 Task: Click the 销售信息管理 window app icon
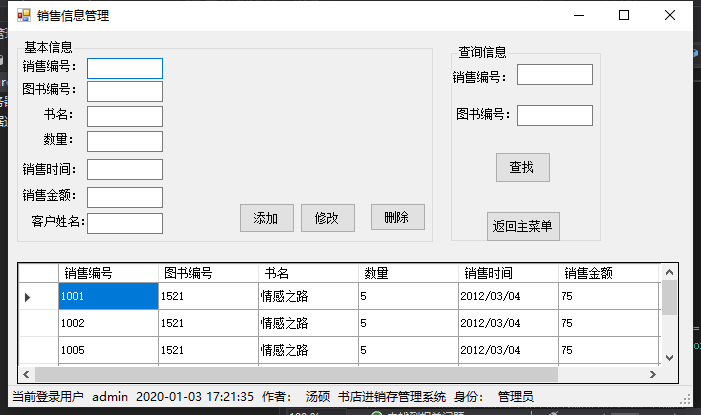[24, 15]
